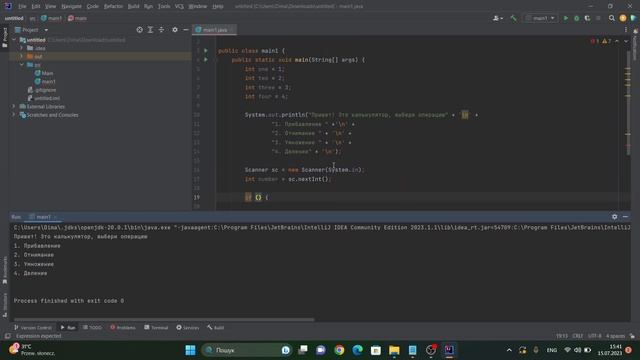Switch to IntelliJ IDEA taskbar icon
The image size is (640, 360).
449,350
